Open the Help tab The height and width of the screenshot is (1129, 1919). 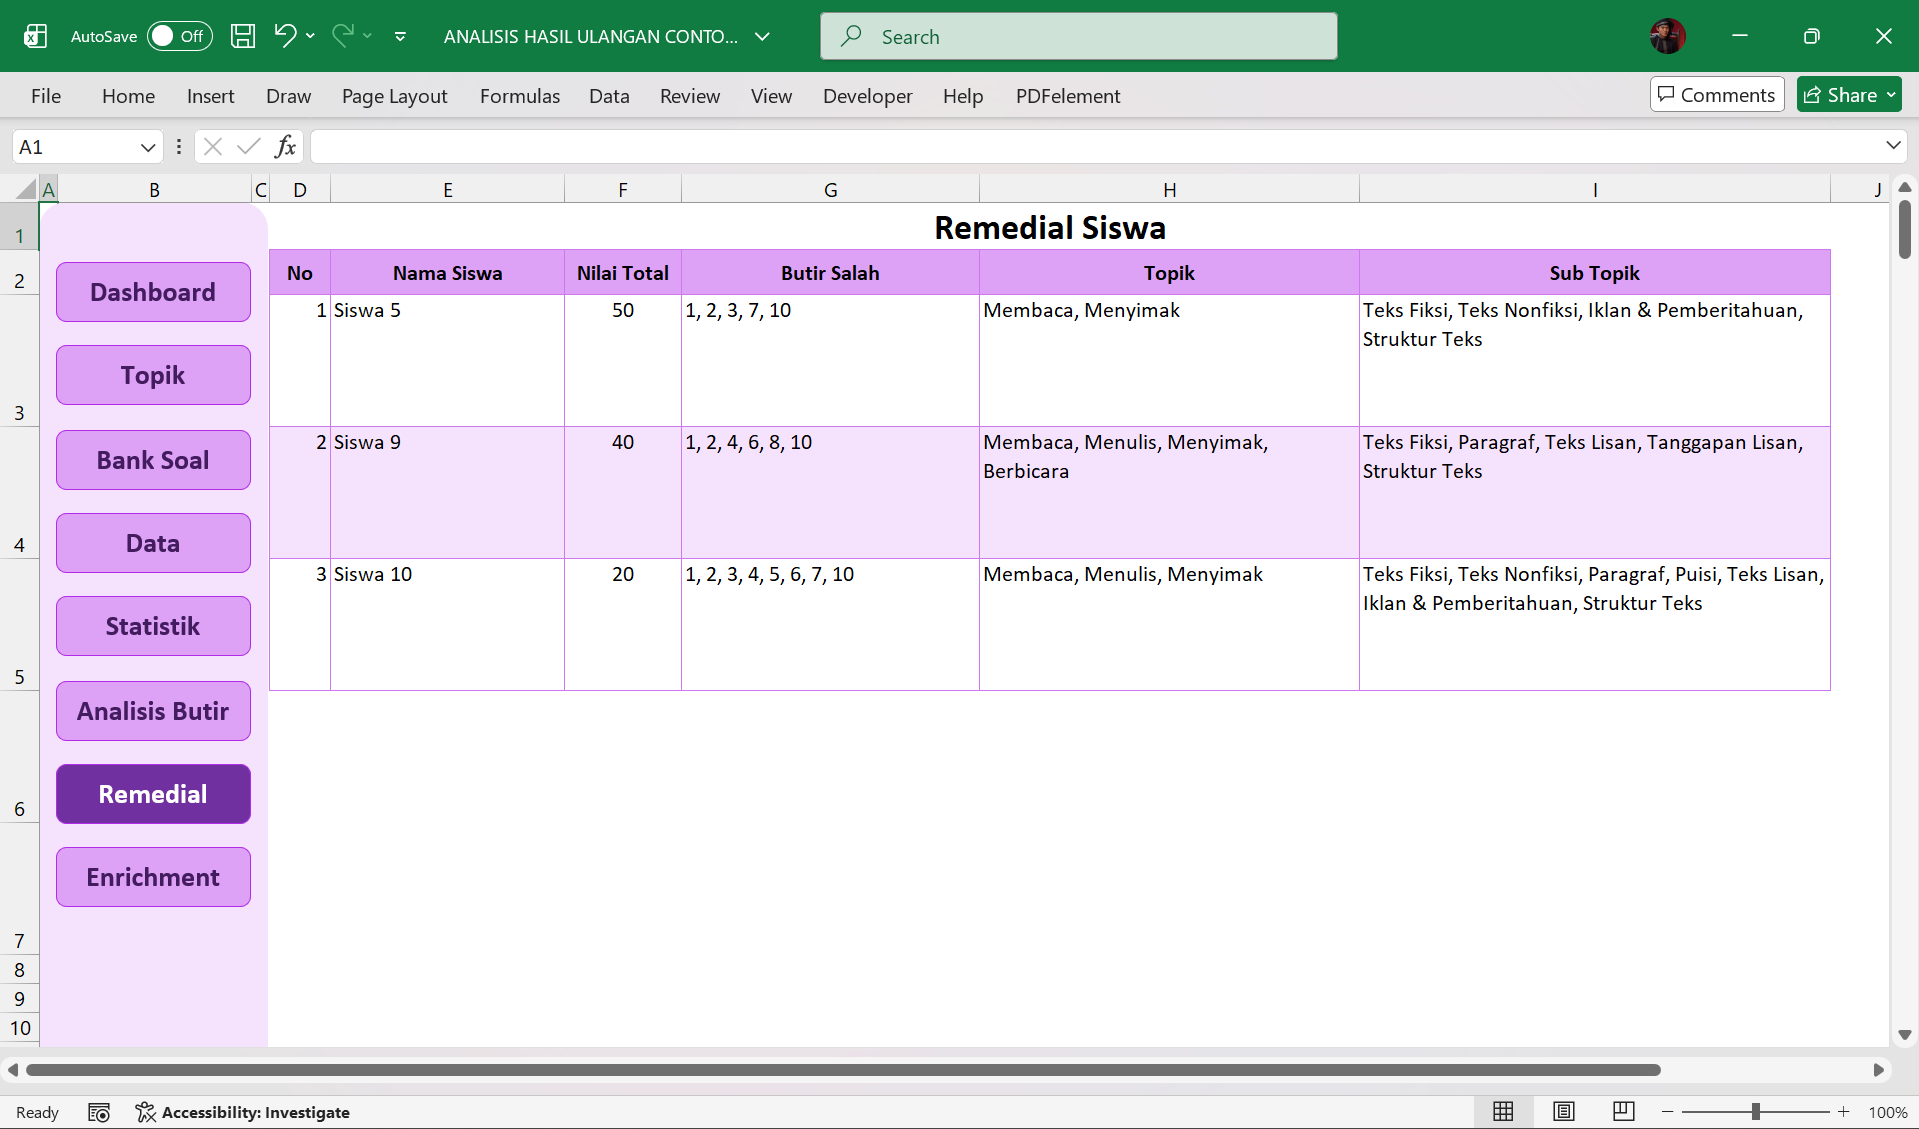point(963,96)
